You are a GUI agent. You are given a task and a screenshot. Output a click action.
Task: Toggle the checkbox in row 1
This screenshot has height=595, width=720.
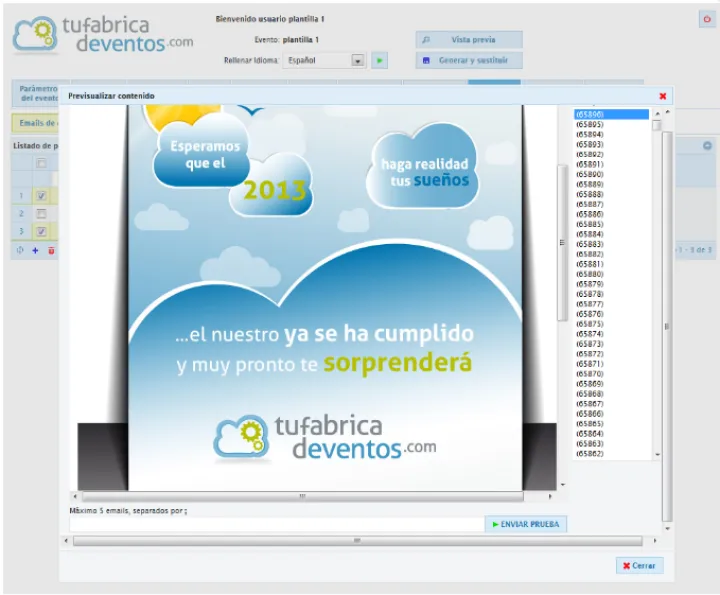[x=41, y=196]
